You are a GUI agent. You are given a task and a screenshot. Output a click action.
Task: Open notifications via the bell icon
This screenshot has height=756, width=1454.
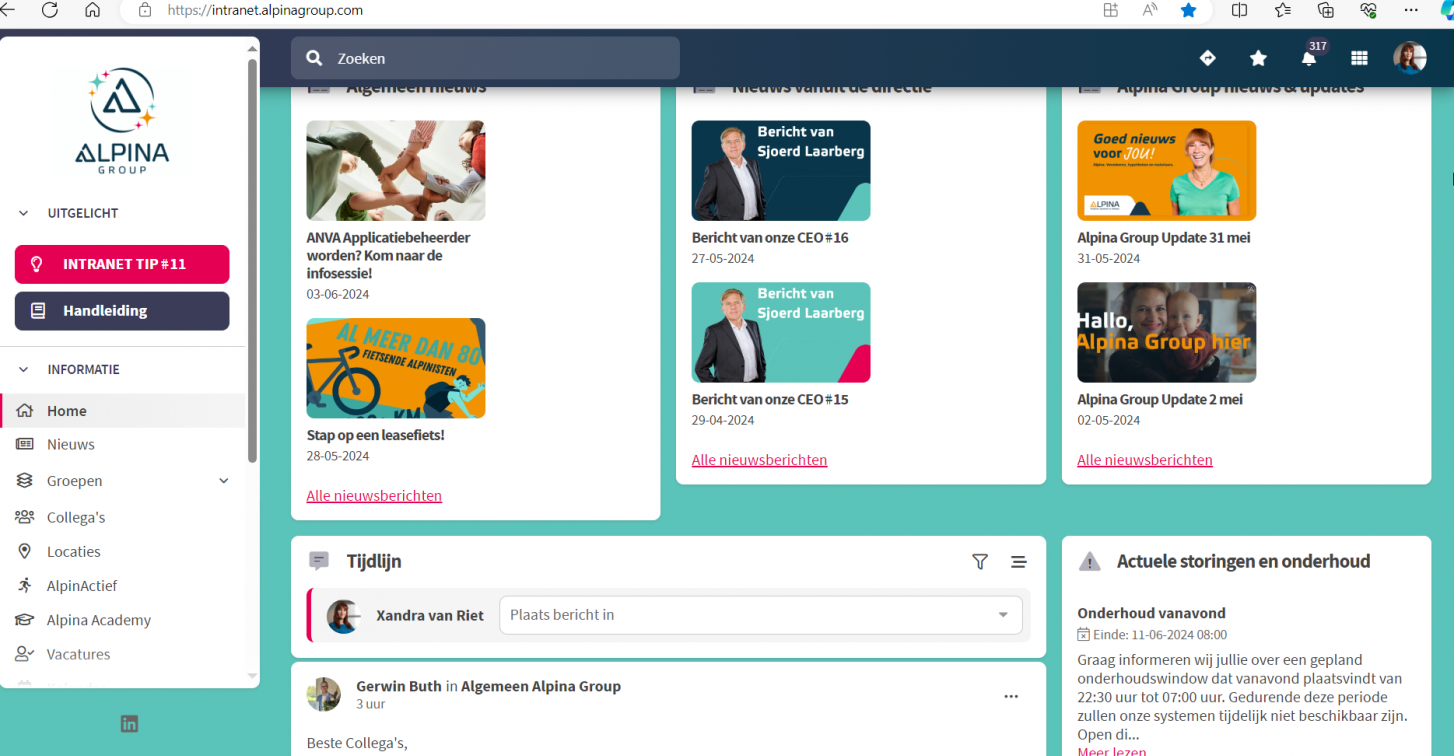[1308, 57]
